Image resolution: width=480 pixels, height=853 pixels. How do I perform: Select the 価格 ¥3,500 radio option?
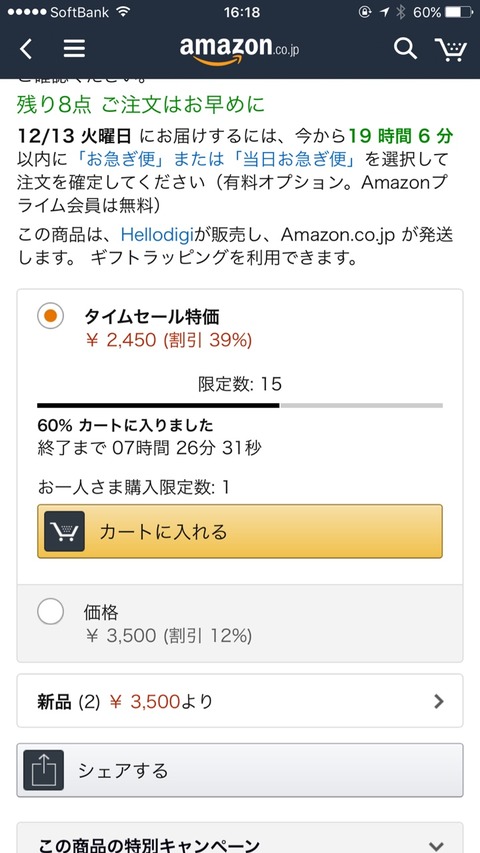[51, 611]
